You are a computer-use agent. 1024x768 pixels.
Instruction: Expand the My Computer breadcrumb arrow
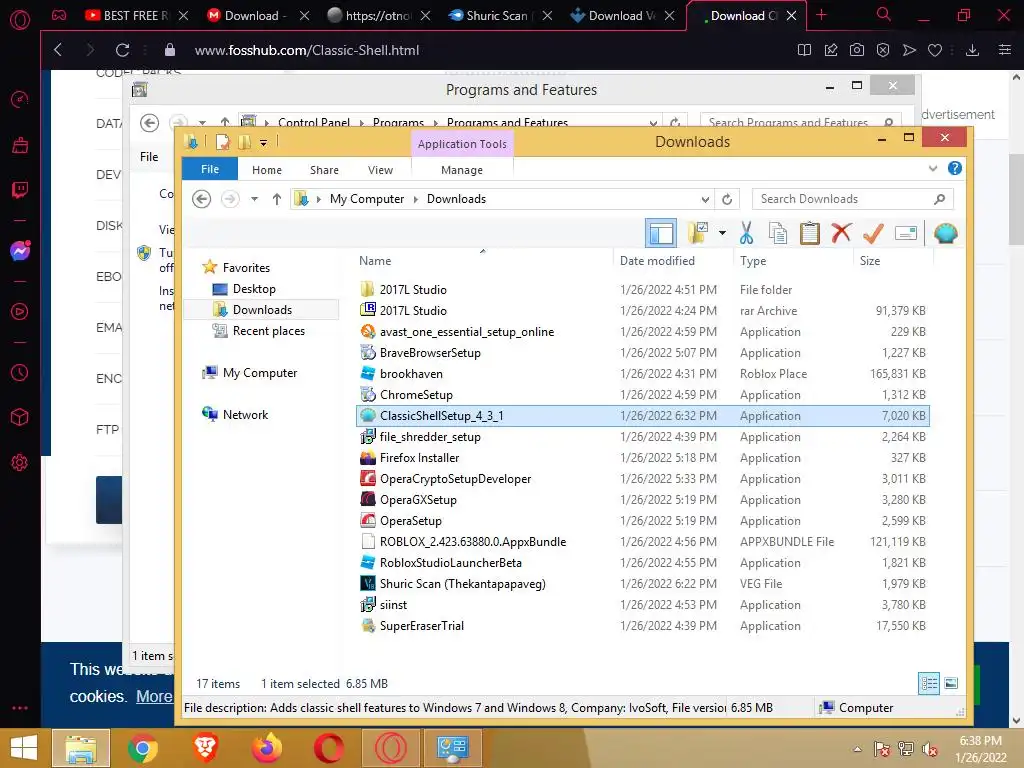point(415,199)
